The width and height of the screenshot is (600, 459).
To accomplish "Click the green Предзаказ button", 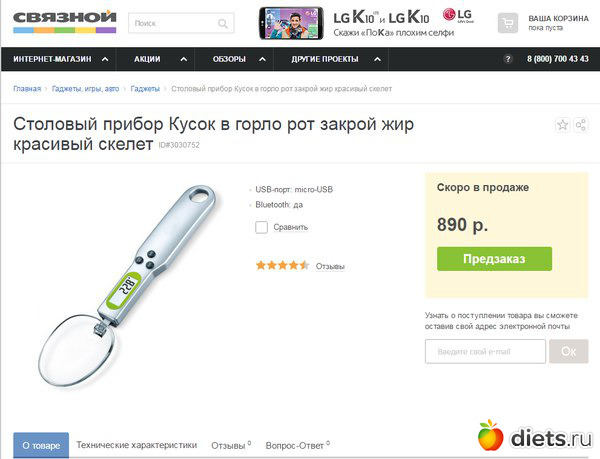I will coord(494,259).
